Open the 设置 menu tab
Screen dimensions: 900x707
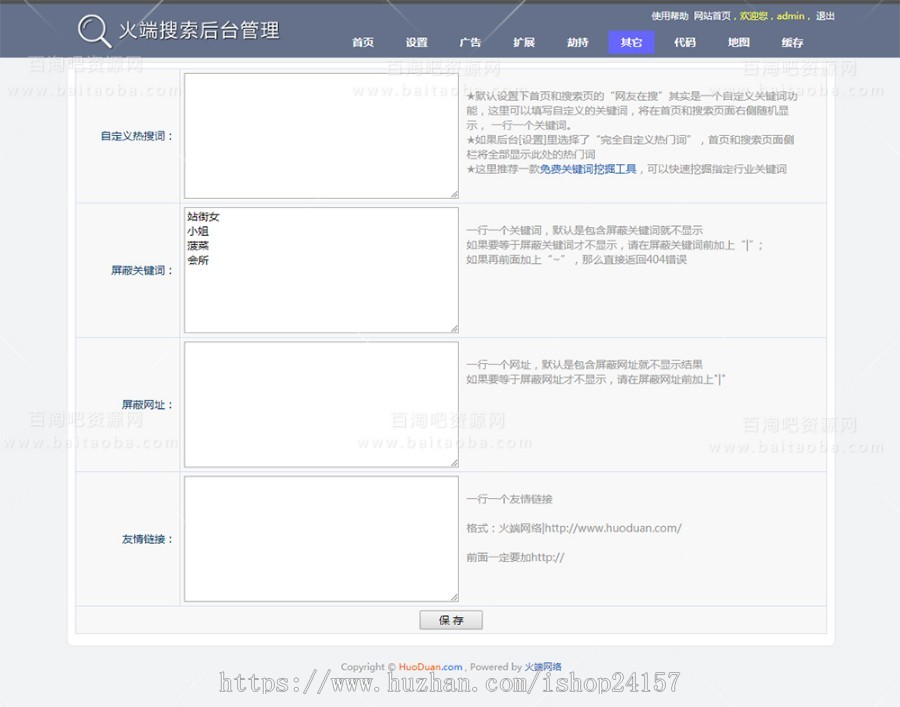[417, 42]
